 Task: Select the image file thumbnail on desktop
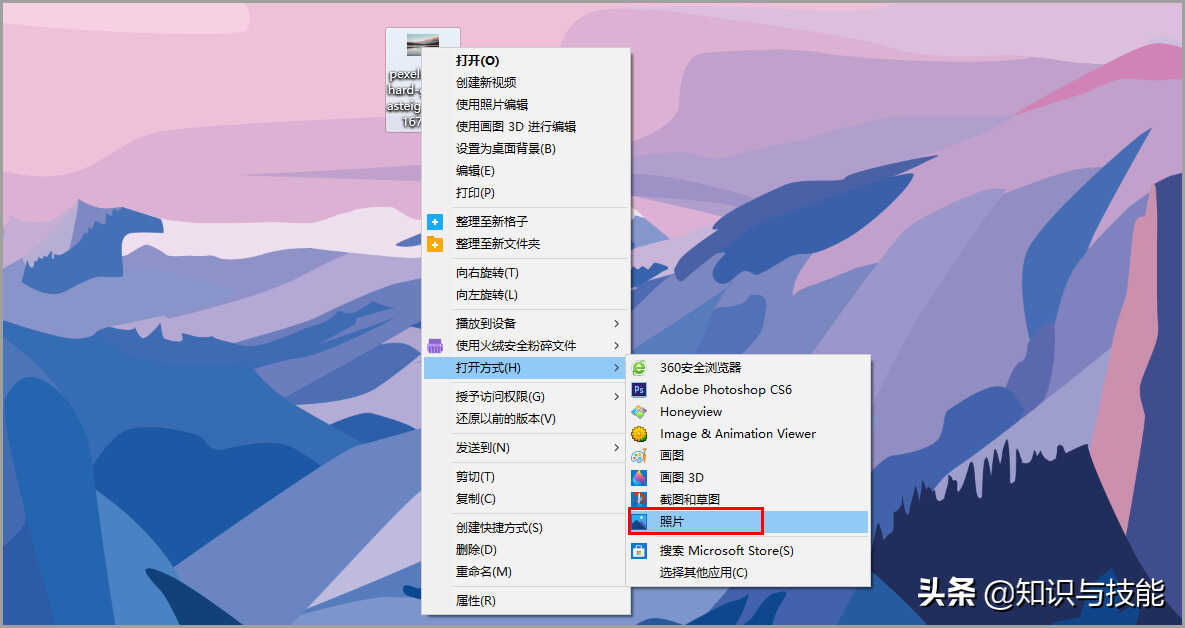pyautogui.click(x=422, y=44)
